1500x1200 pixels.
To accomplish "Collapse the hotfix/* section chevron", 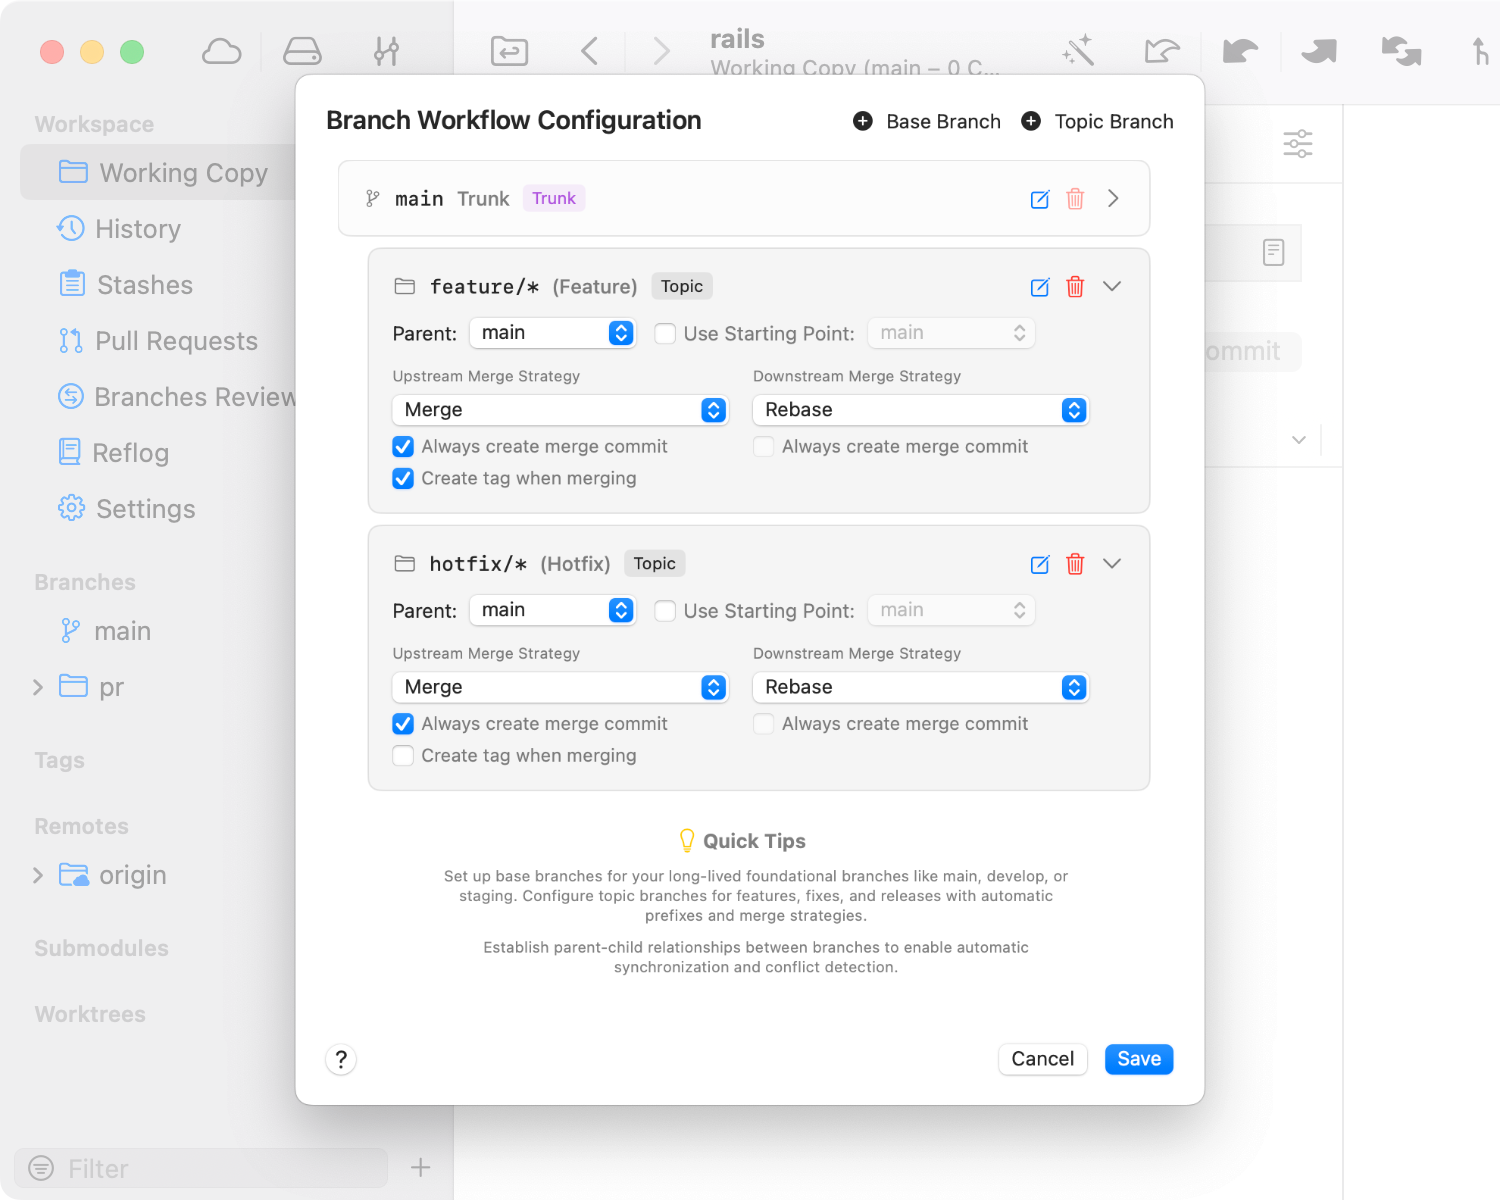I will [1112, 564].
